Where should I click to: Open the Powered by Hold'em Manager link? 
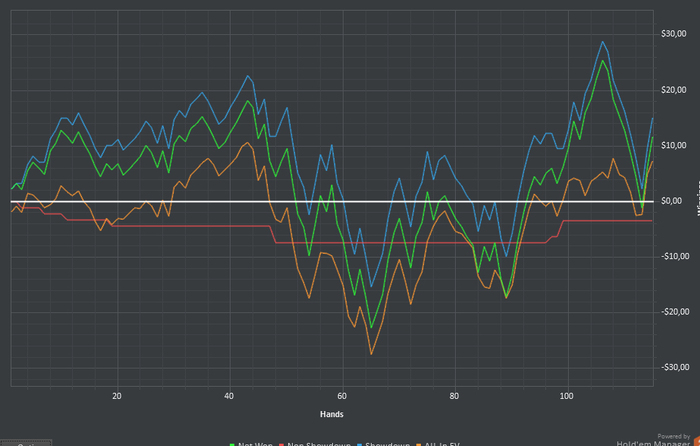pyautogui.click(x=653, y=440)
